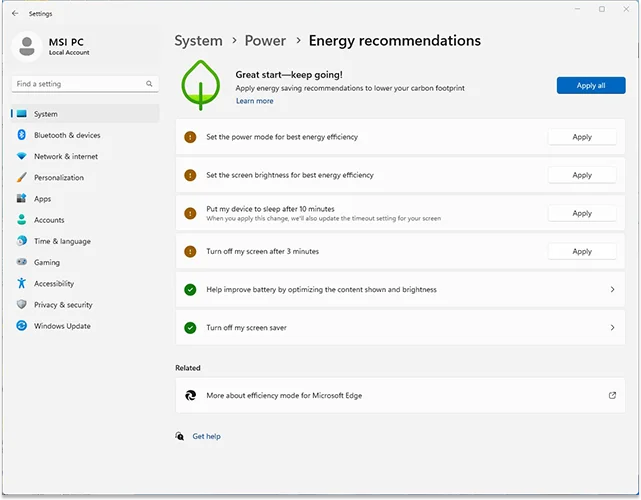
Task: Click the green leaf energy icon
Action: pos(200,85)
